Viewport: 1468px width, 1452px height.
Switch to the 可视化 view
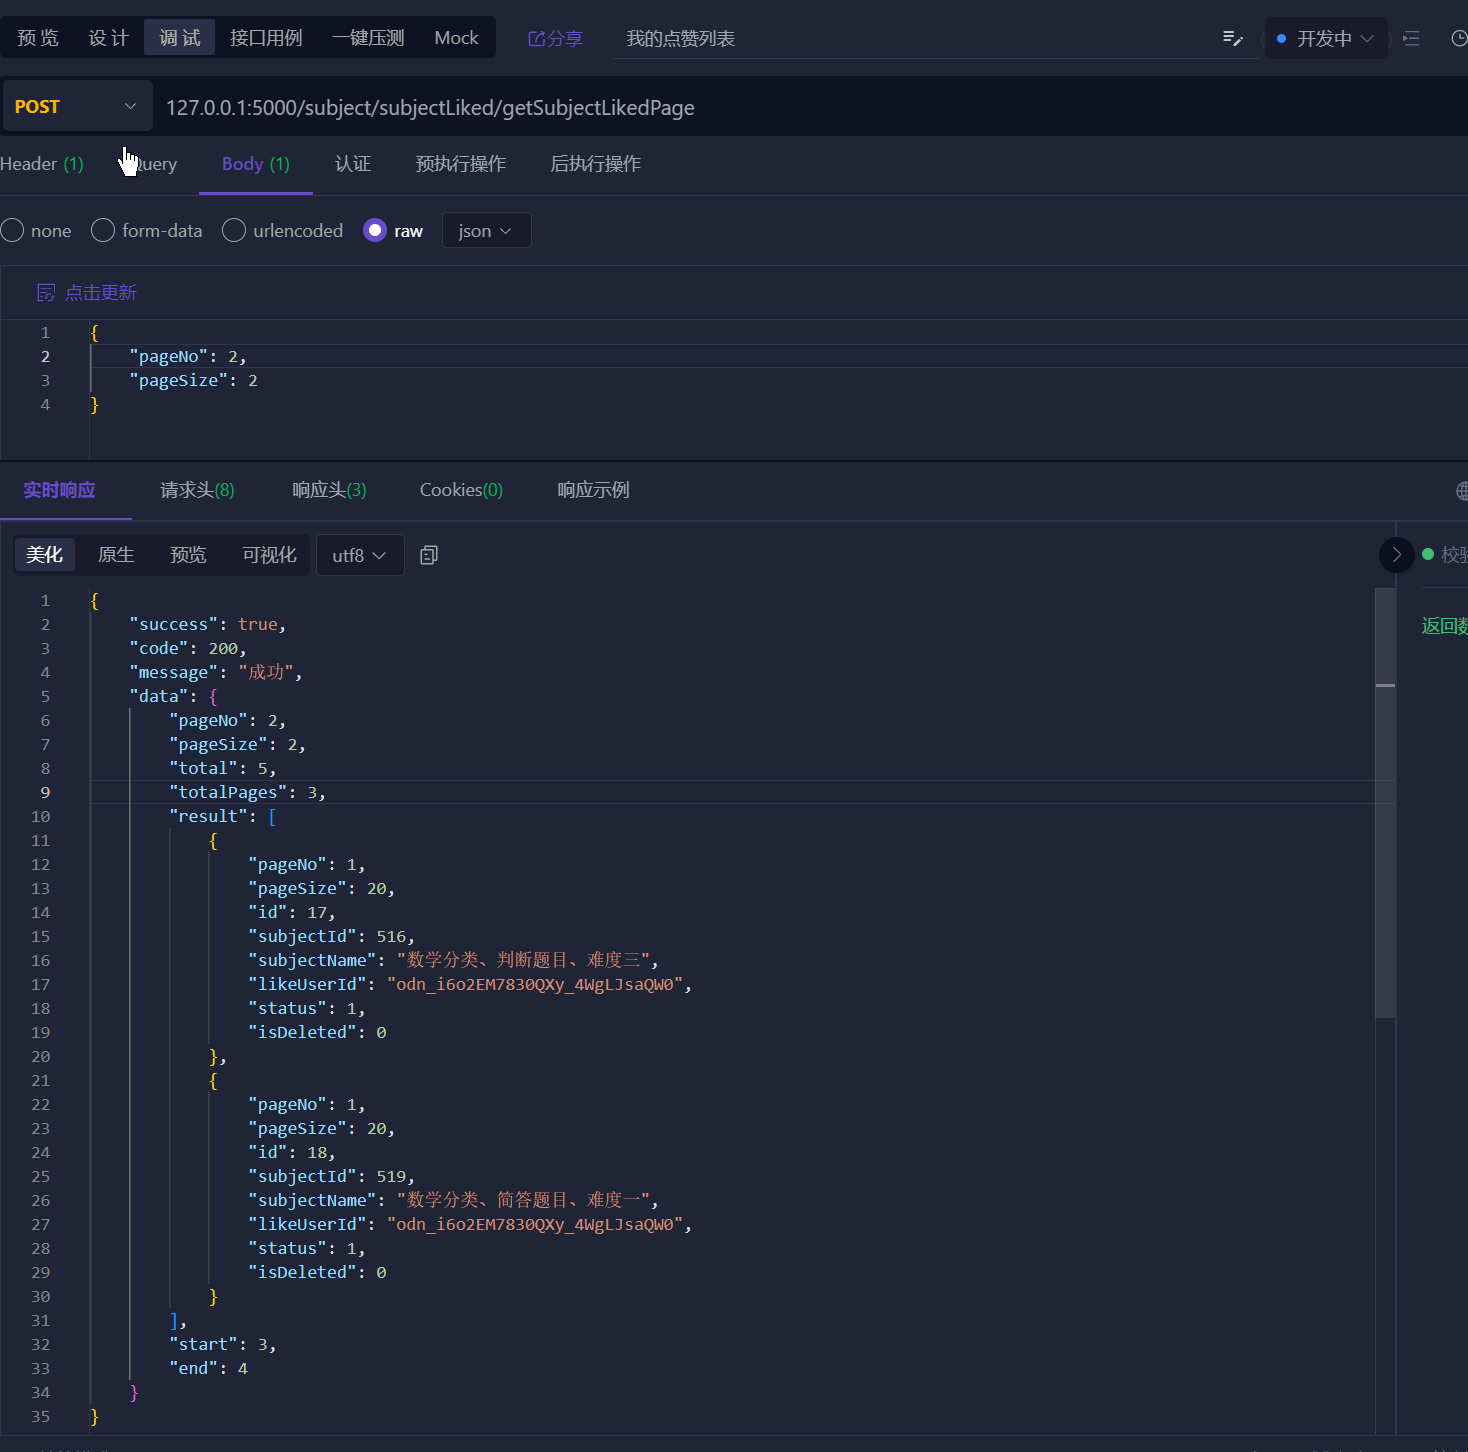click(x=269, y=555)
